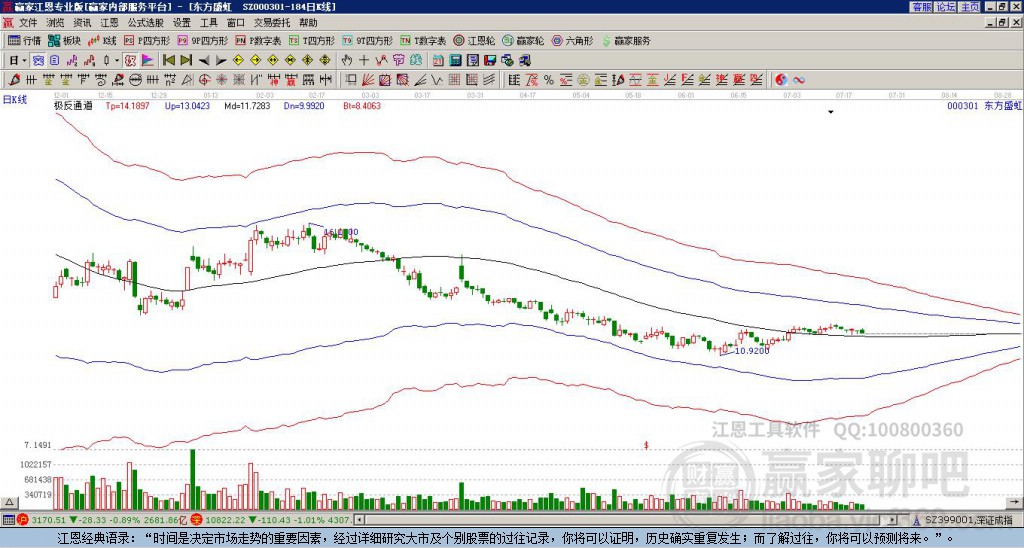Screen dimensions: 1024x548
Task: Click the save floppy disk icon
Action: 490,60
